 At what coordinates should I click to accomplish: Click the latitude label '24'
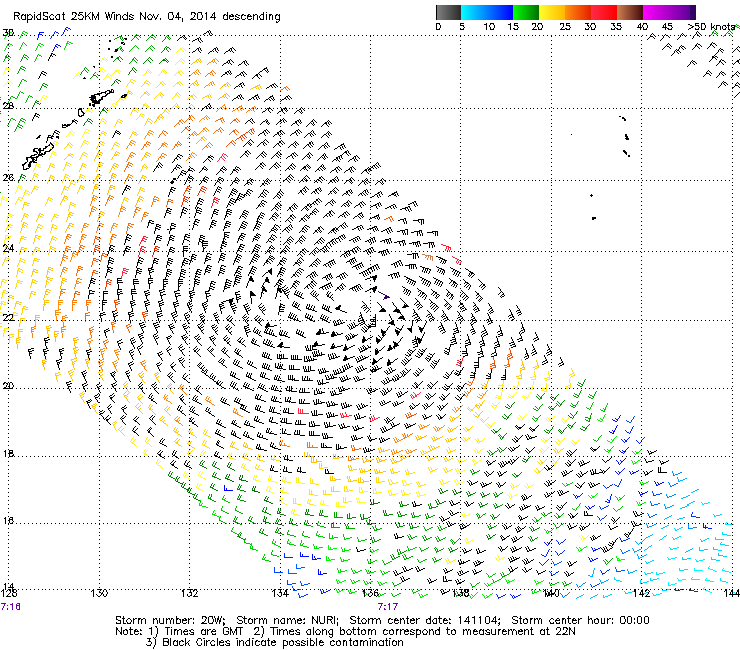(8, 248)
